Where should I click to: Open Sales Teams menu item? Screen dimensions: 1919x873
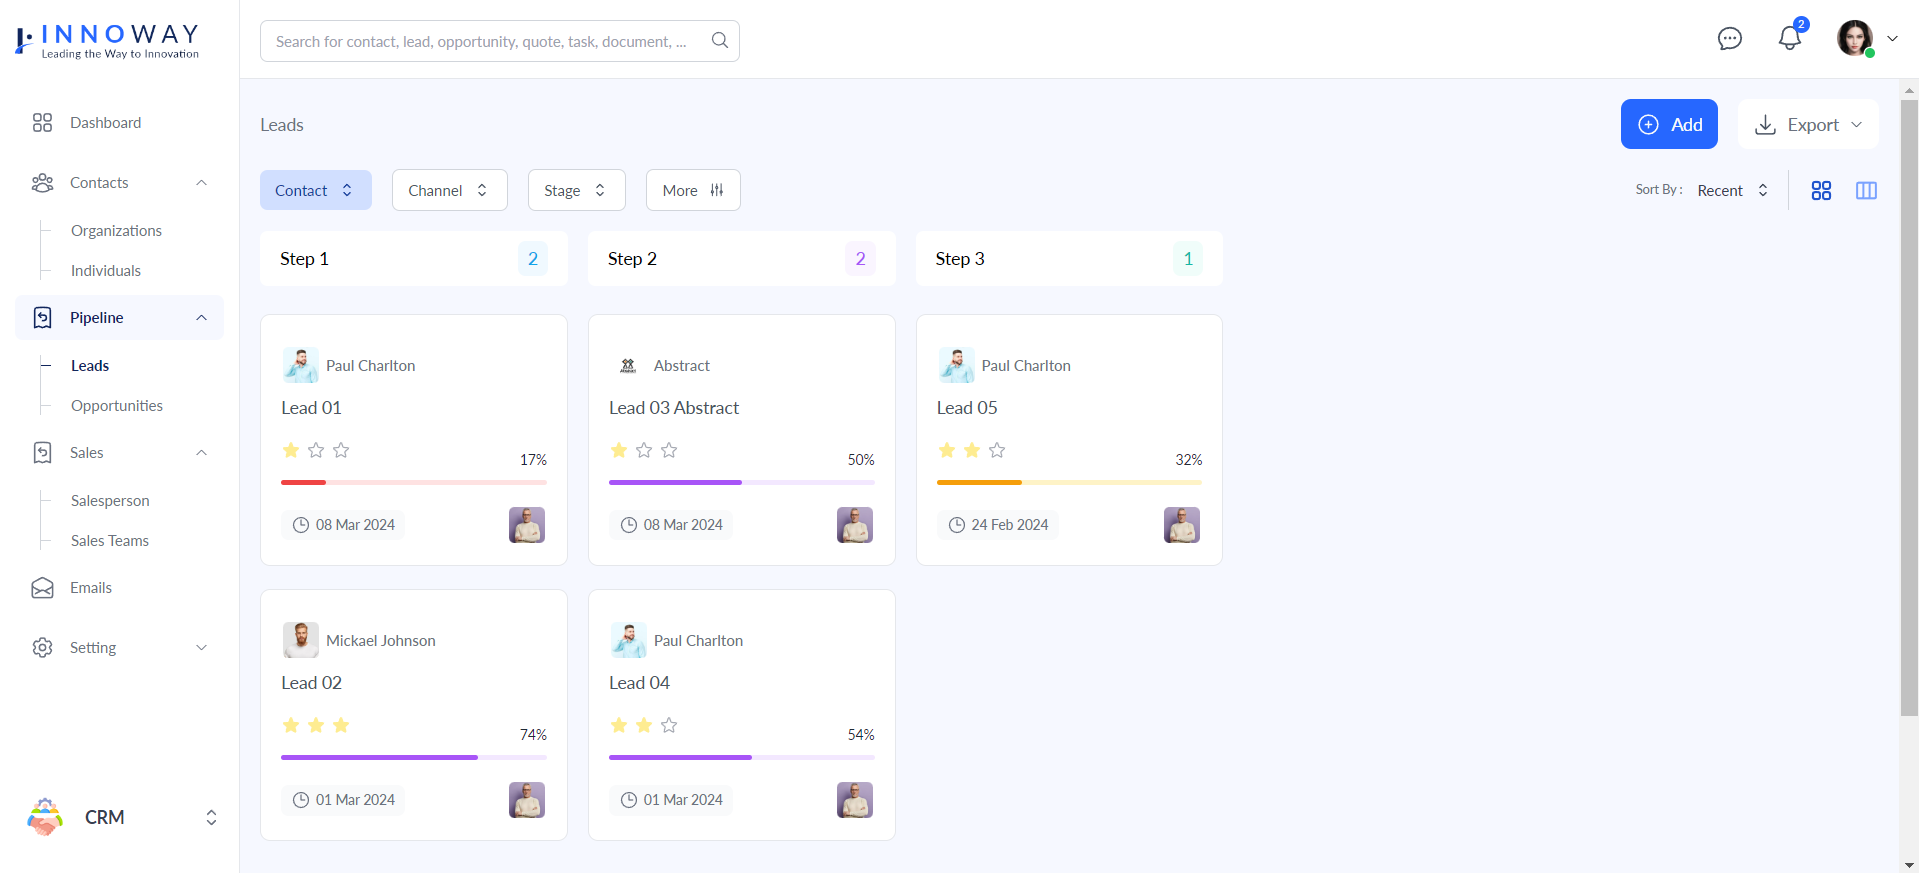click(x=110, y=541)
